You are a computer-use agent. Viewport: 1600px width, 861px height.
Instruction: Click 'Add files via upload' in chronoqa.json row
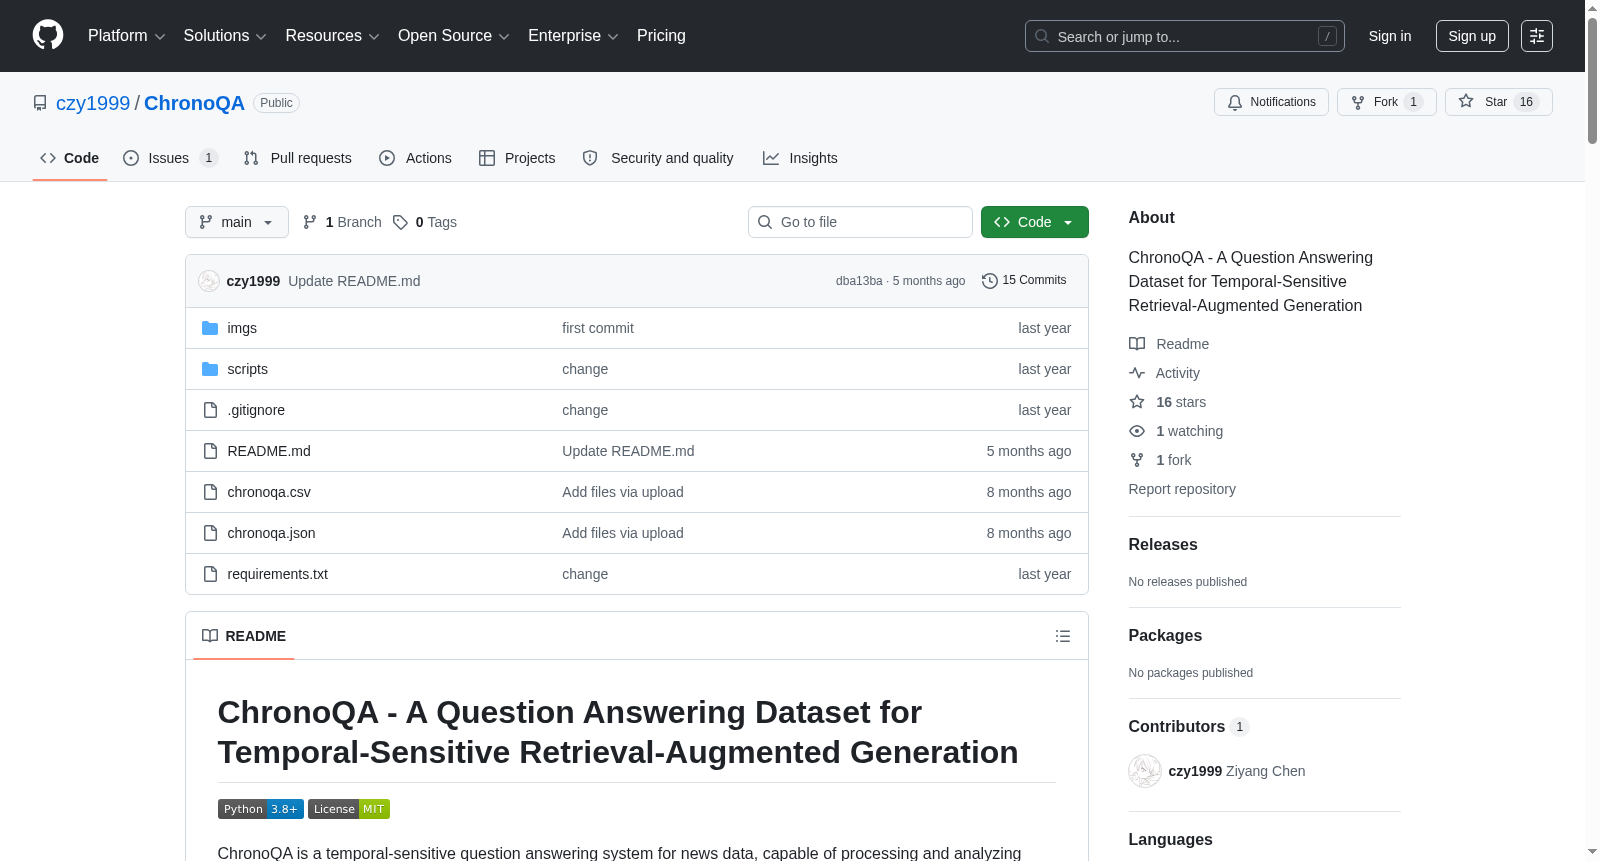[x=623, y=533]
